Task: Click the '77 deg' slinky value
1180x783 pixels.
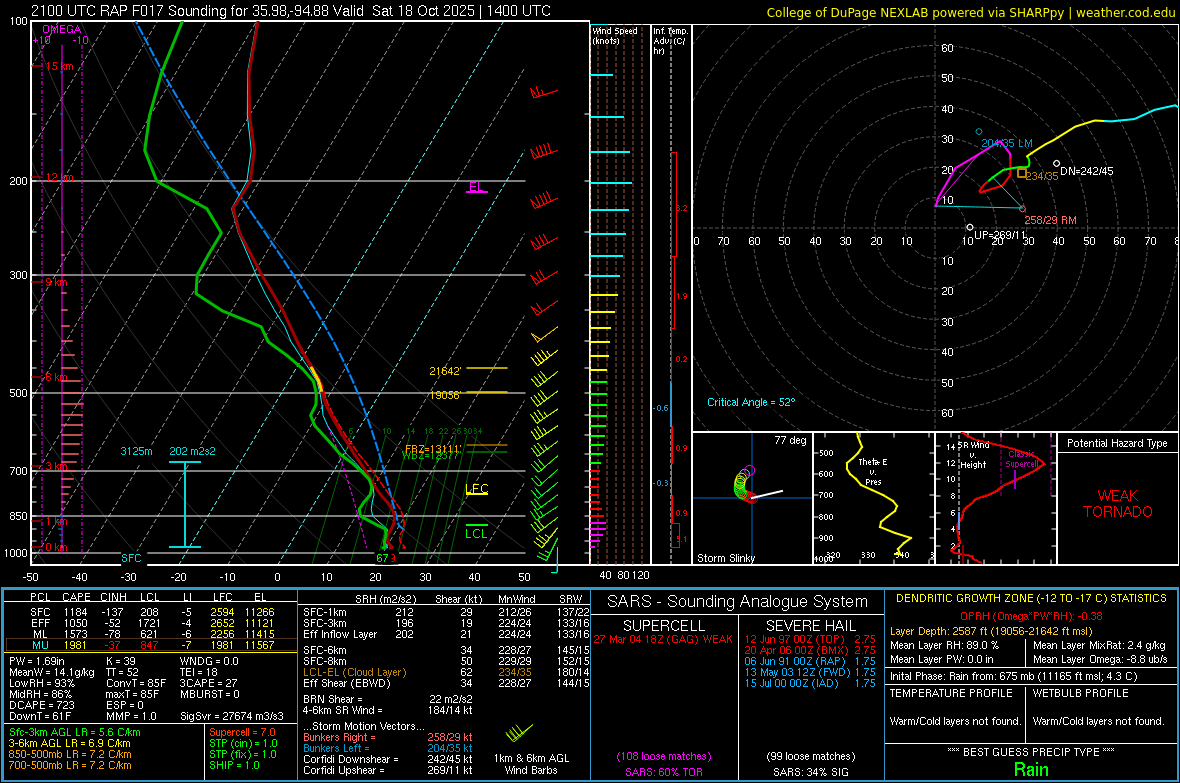Action: point(790,440)
